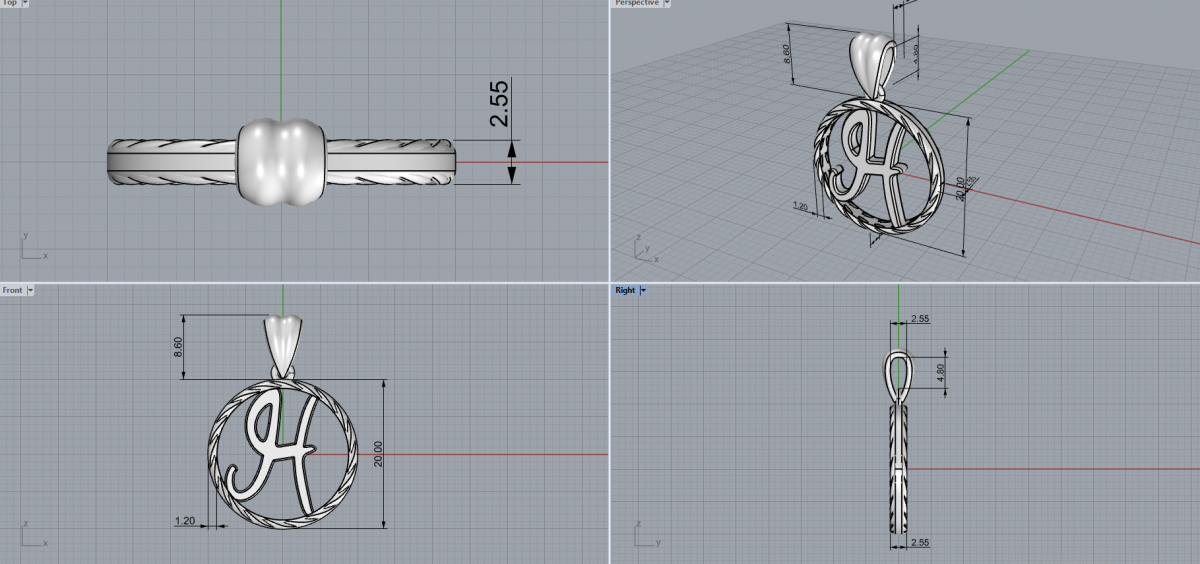The image size is (1200, 564).
Task: Select the 4.80 dimension in Right view
Action: click(940, 372)
